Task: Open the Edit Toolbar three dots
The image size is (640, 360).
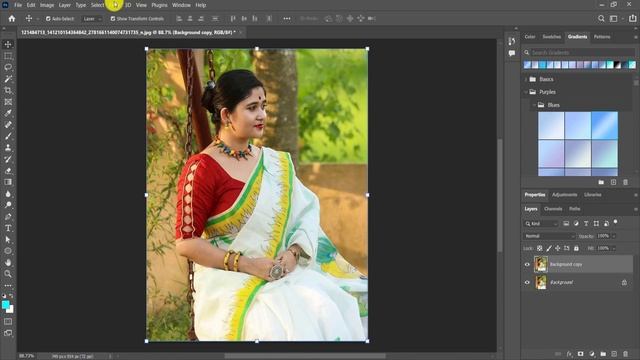Action: click(x=8, y=285)
